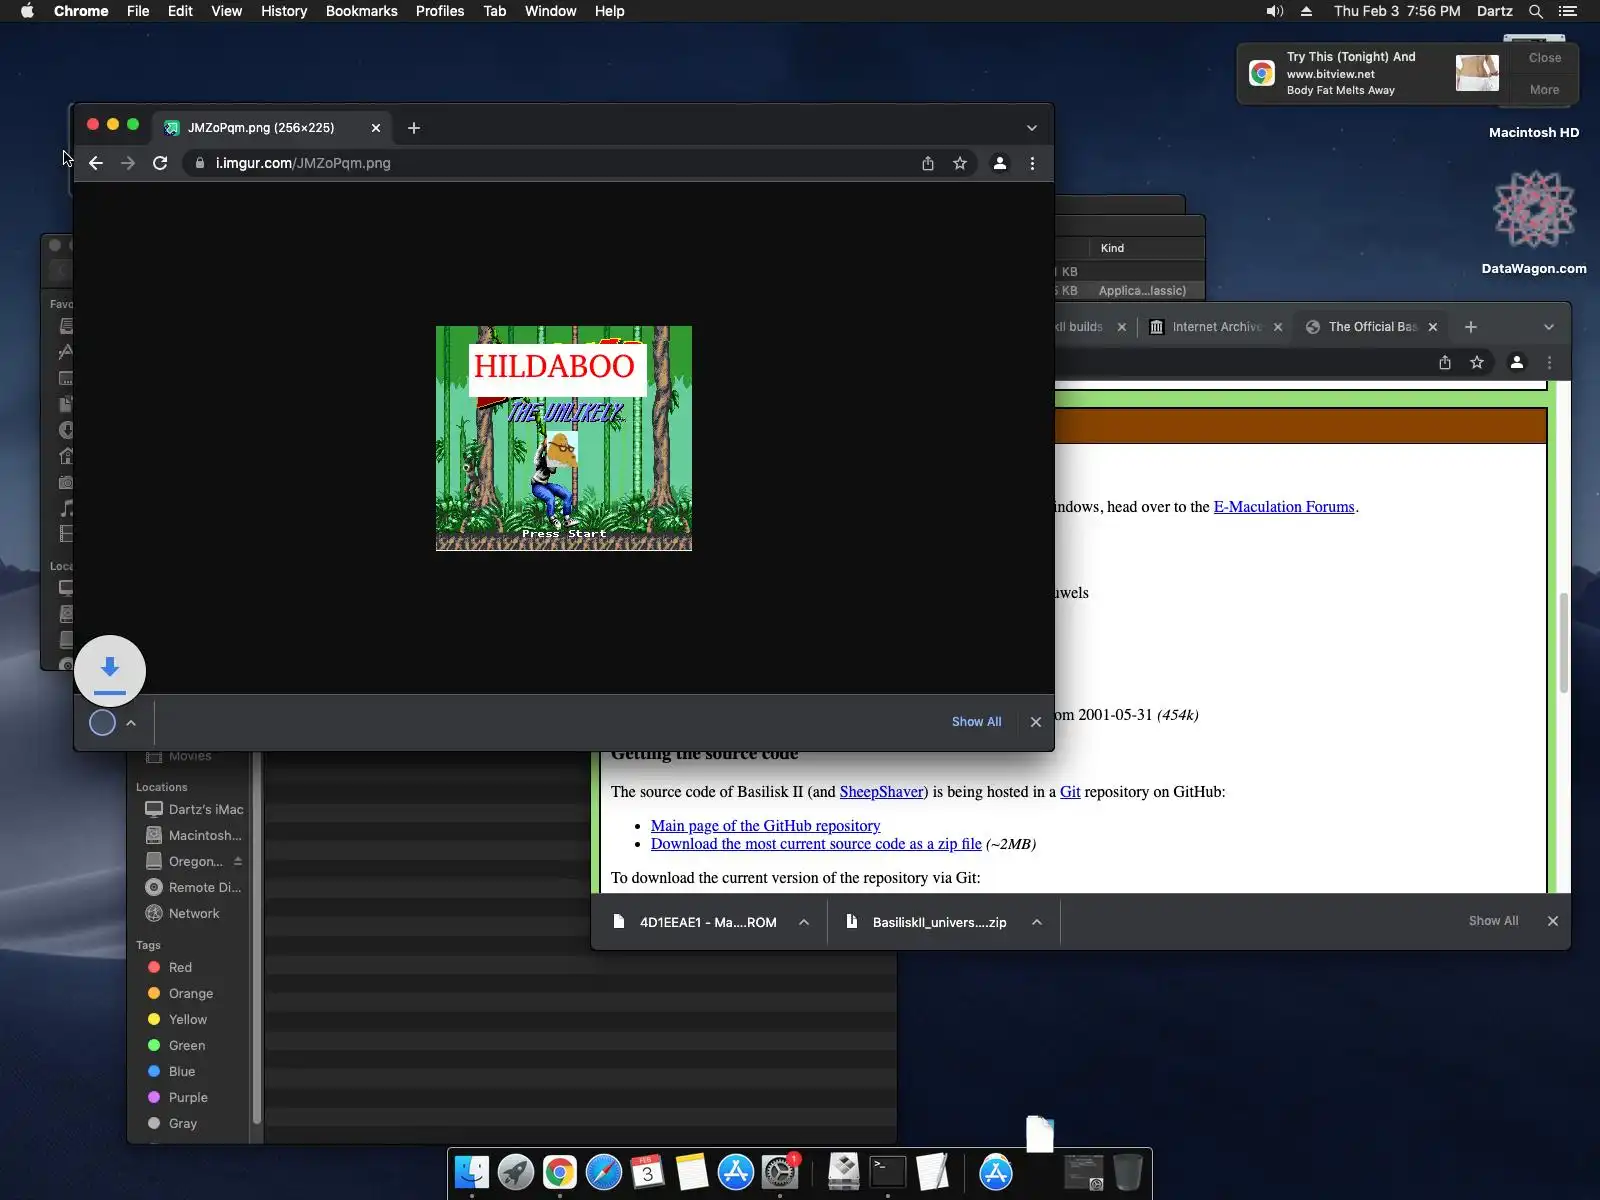
Task: Expand the tab search chevron in imgur window
Action: pos(1032,128)
